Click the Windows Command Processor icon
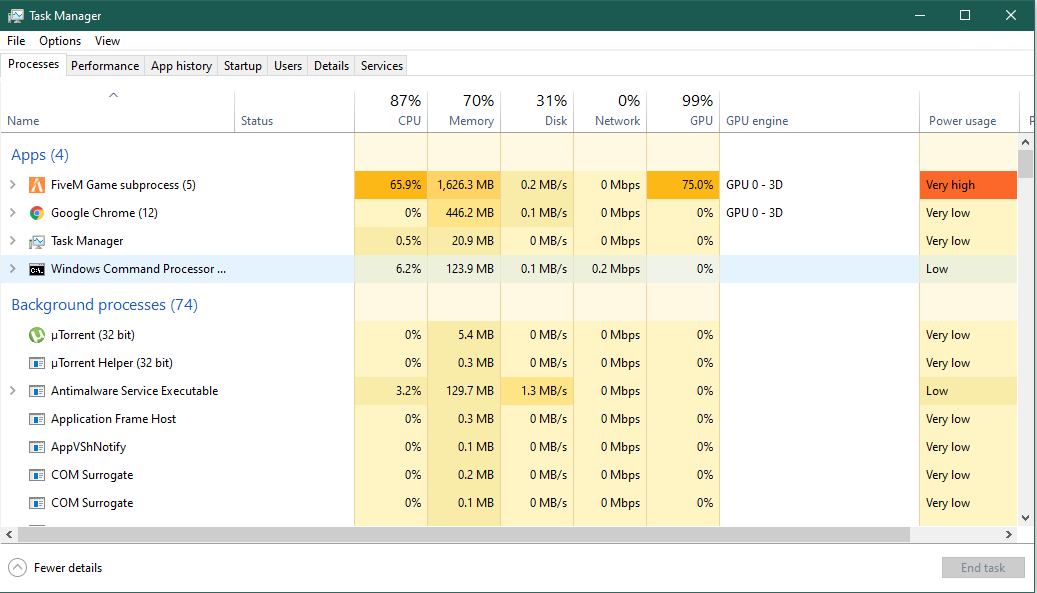Image resolution: width=1037 pixels, height=593 pixels. point(37,269)
